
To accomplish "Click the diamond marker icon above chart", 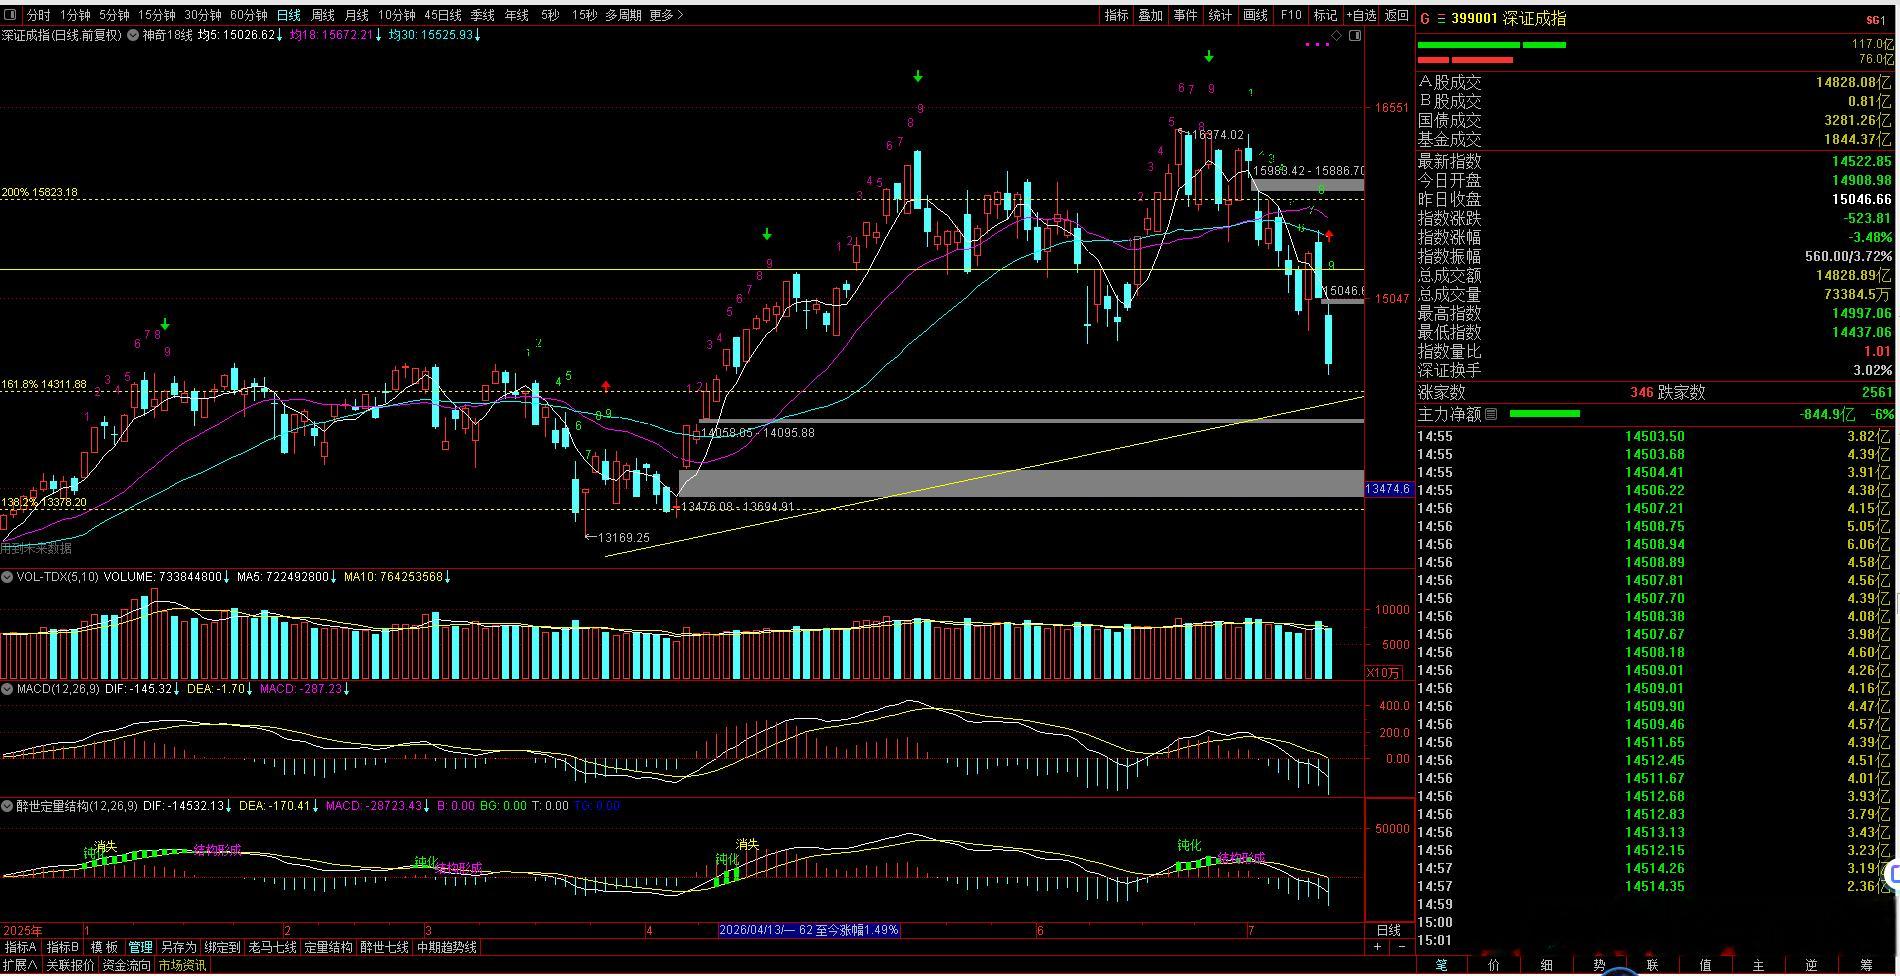I will coord(1337,35).
